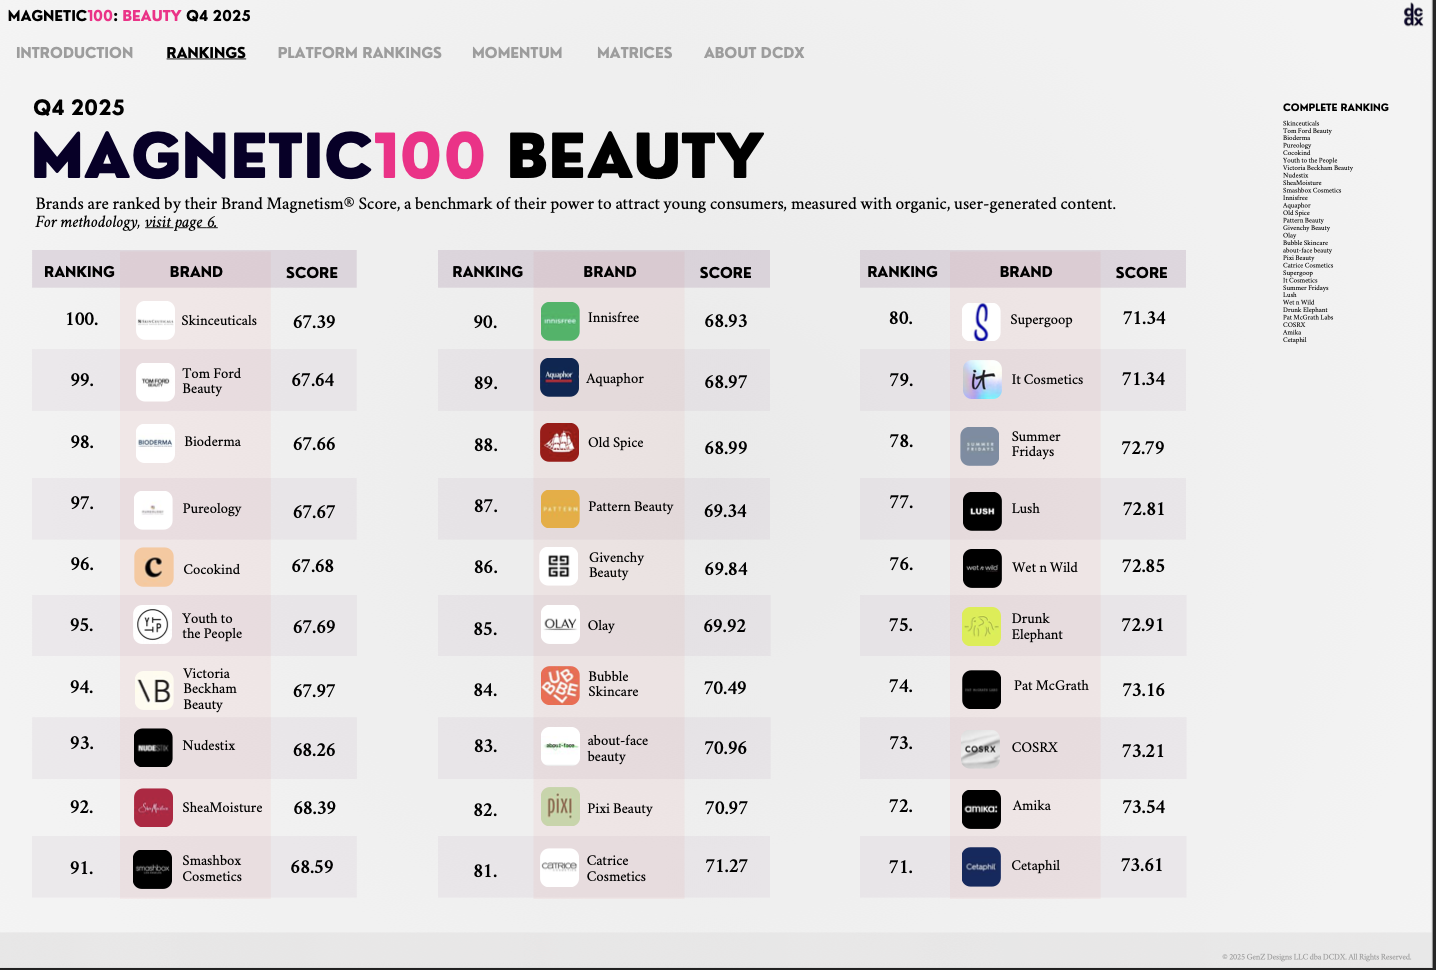Click the score 70.49
1436x970 pixels.
point(725,688)
